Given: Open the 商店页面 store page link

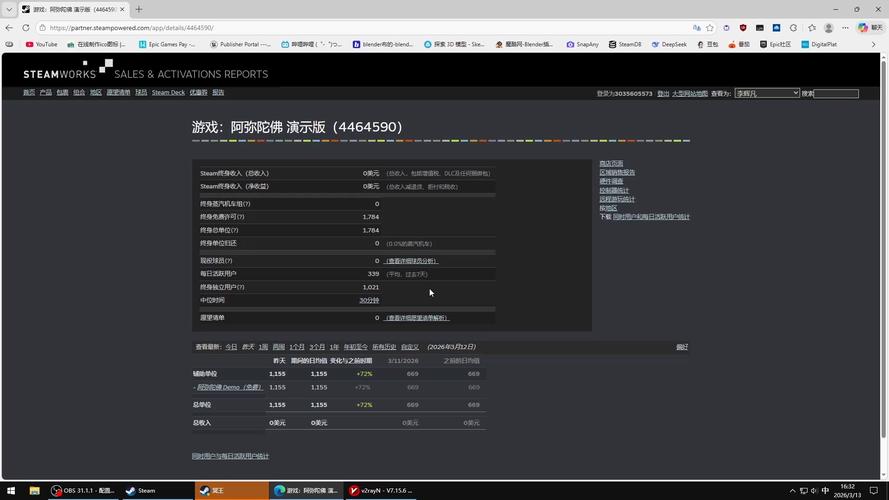Looking at the screenshot, I should tap(611, 163).
